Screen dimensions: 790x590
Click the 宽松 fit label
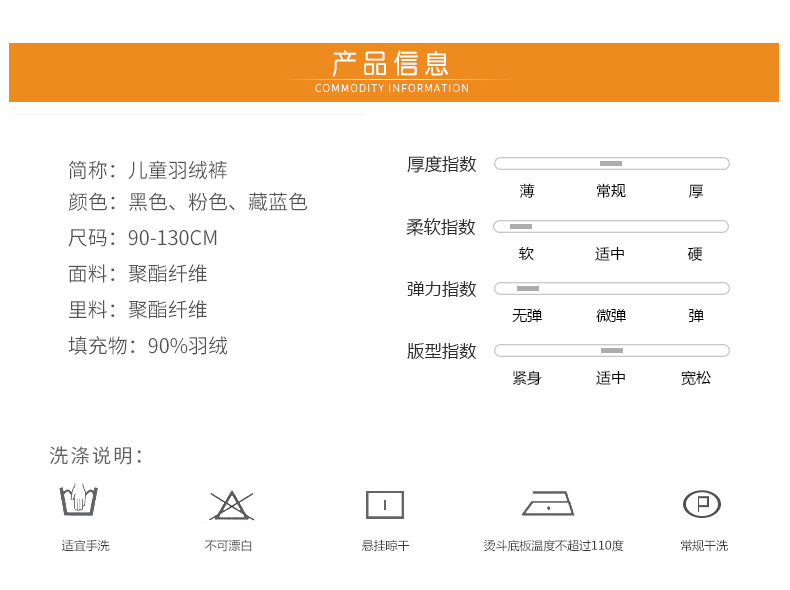click(696, 378)
